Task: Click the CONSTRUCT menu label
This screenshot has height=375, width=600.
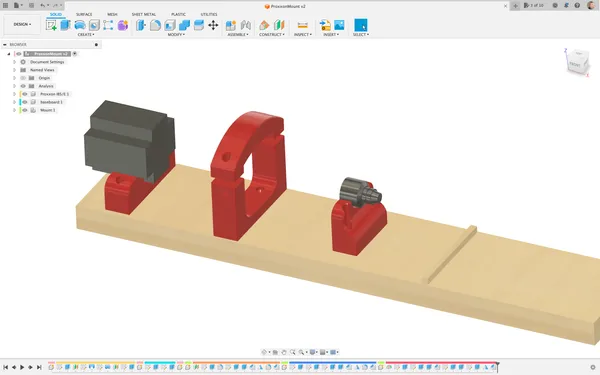Action: tap(272, 34)
